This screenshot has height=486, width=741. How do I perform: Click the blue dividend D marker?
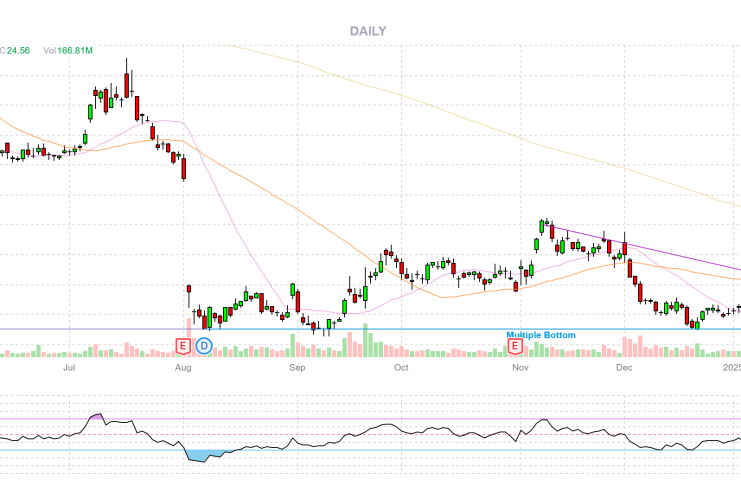pyautogui.click(x=204, y=346)
